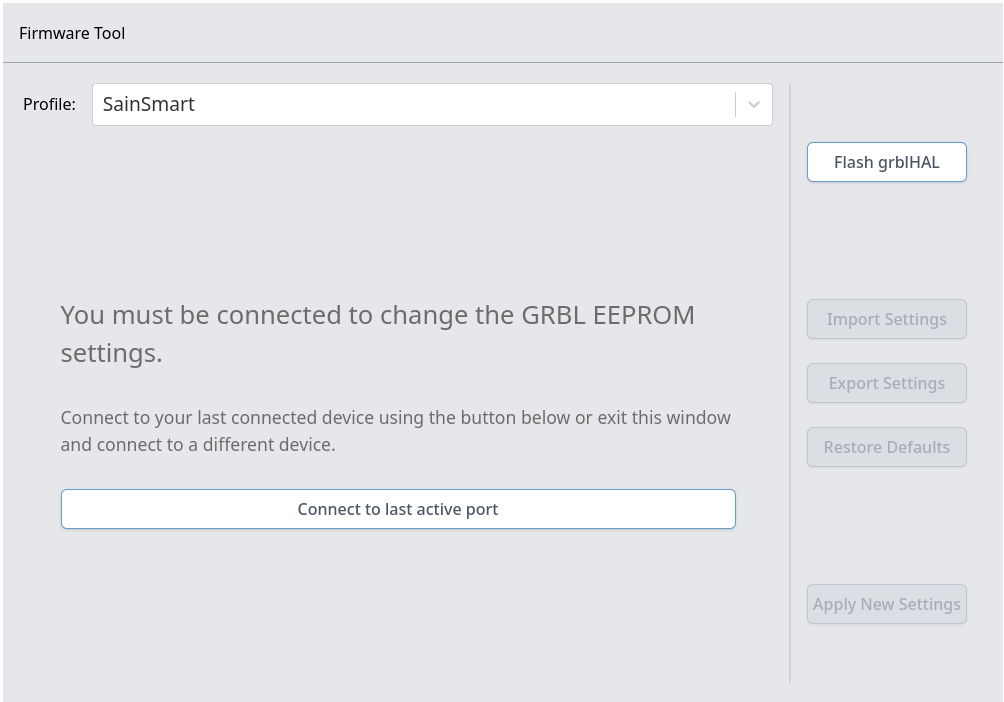Reconnect using the last active port button
This screenshot has height=702, width=1004.
(x=398, y=509)
